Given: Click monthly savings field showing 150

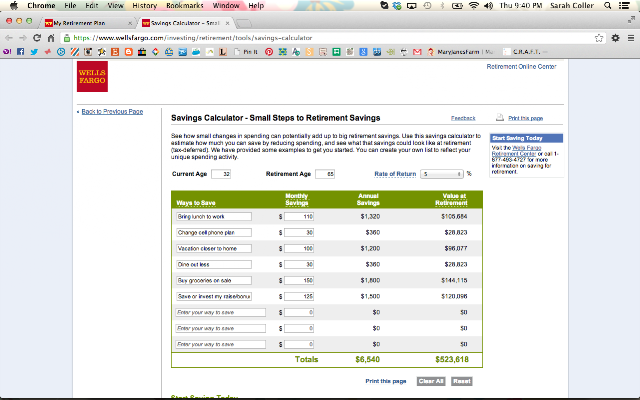Looking at the screenshot, I should (x=299, y=280).
